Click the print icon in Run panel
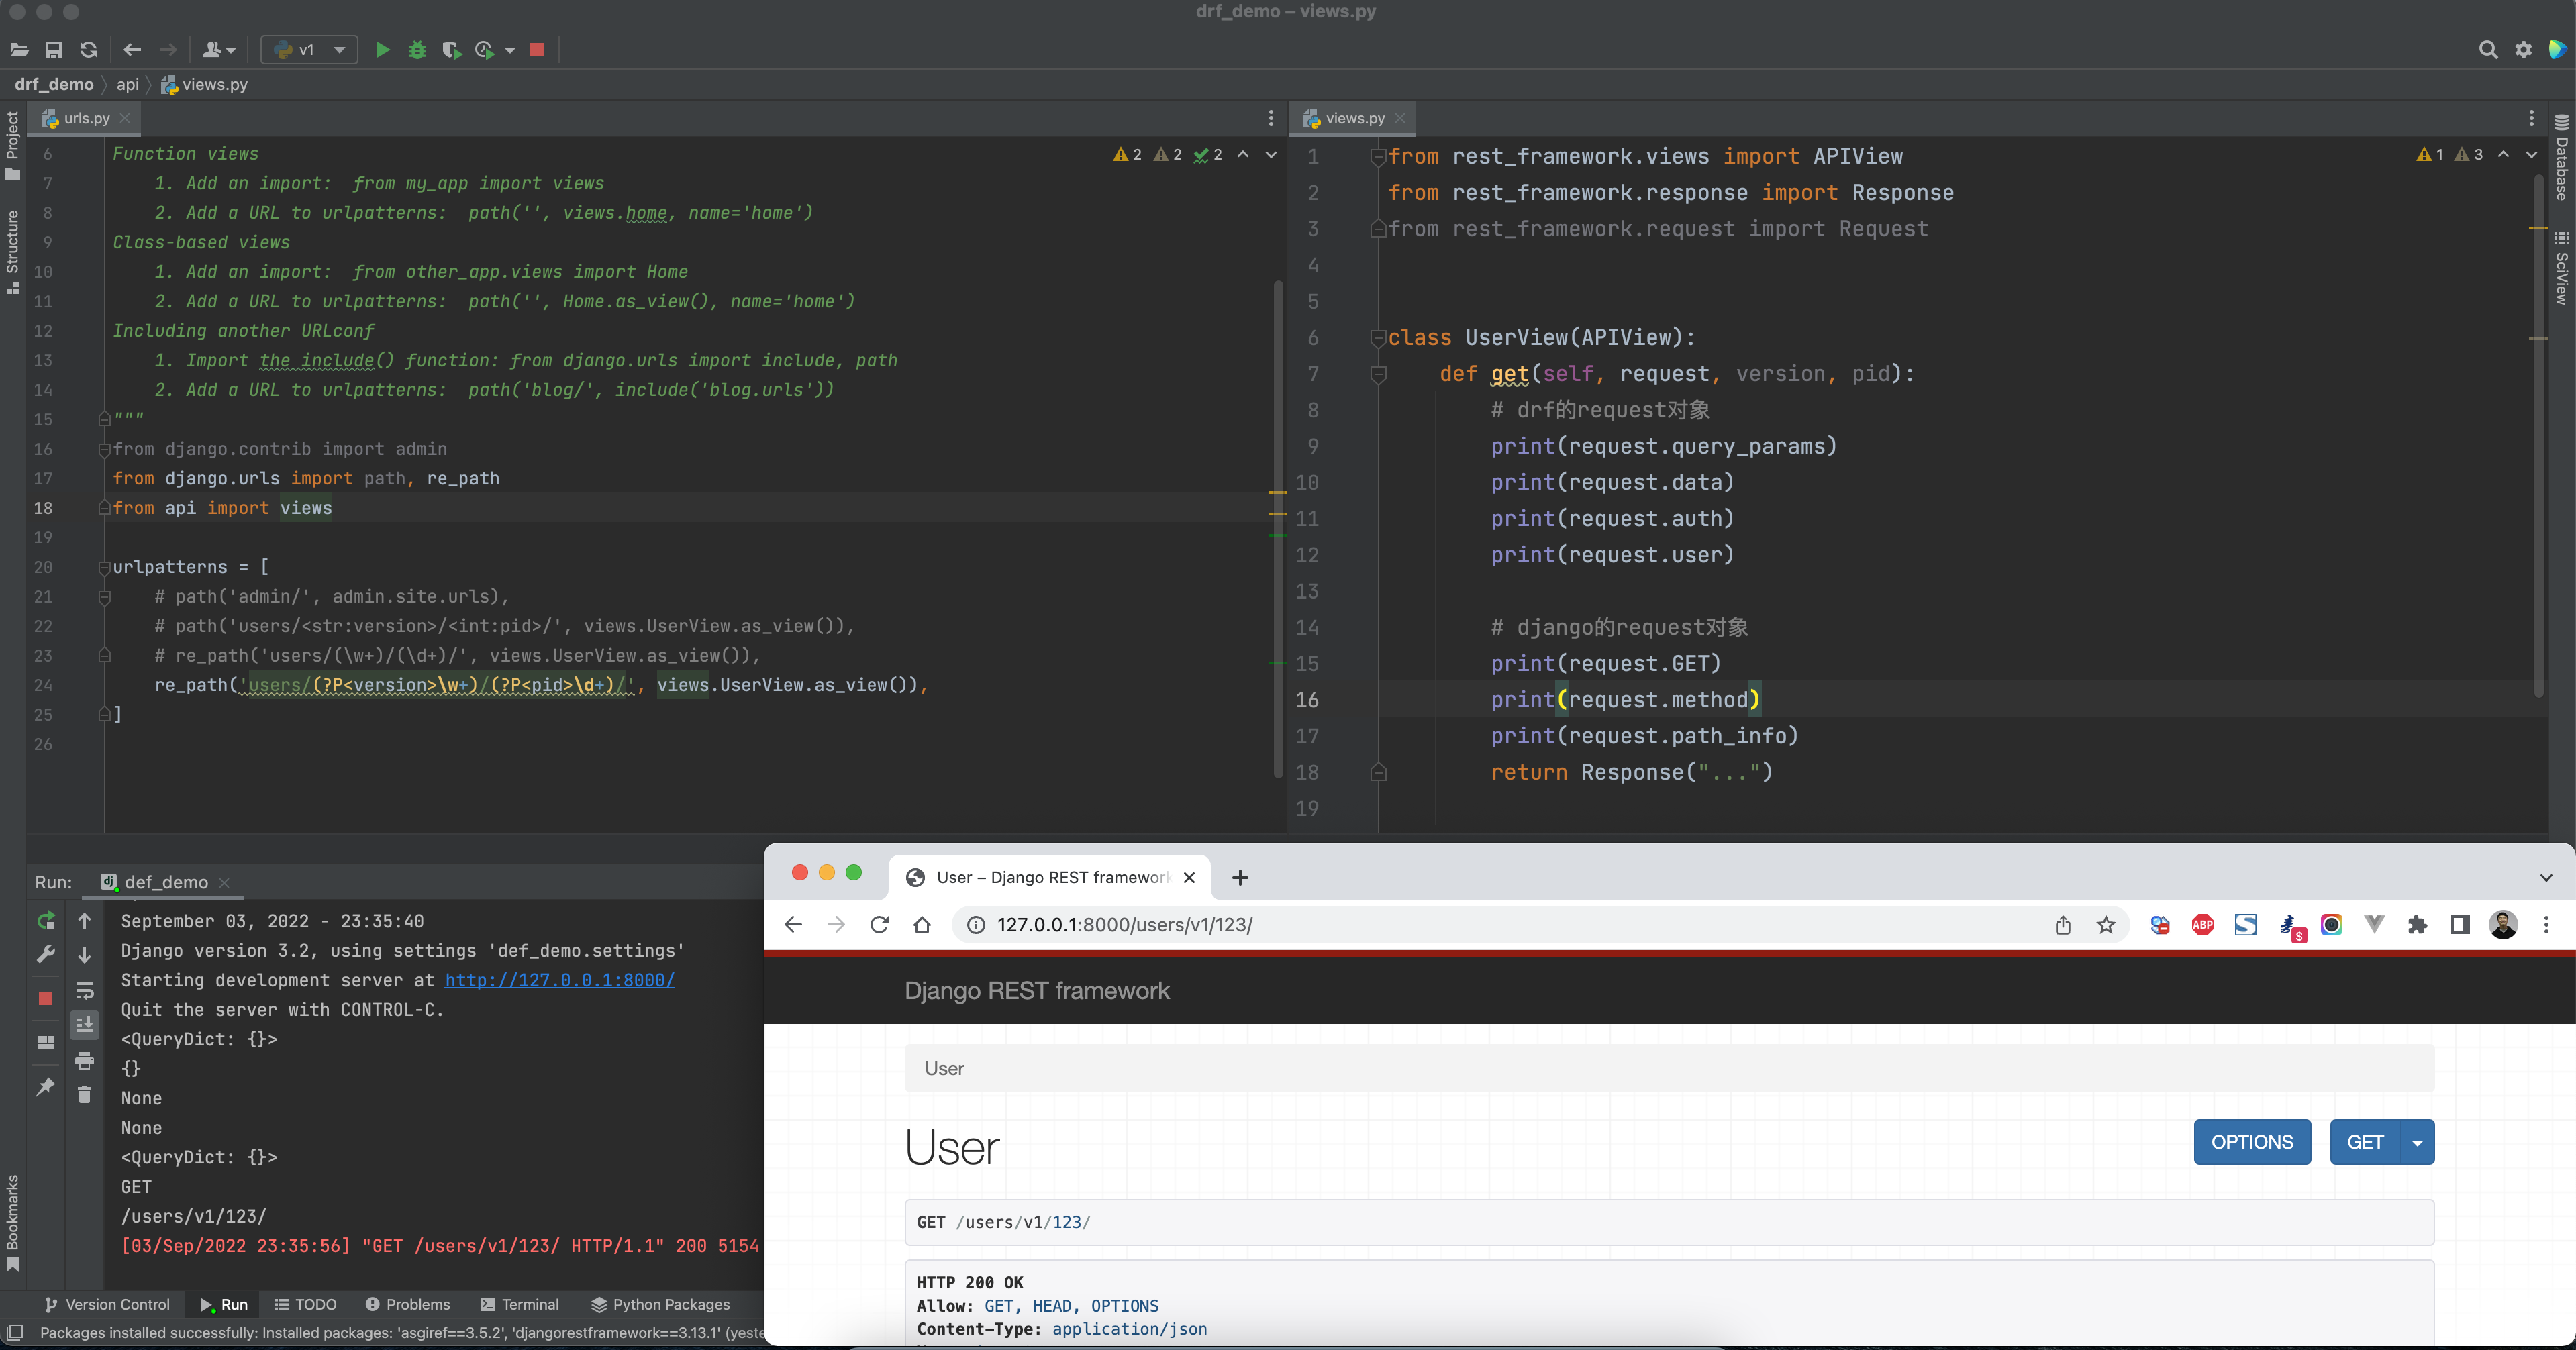 coord(85,1060)
